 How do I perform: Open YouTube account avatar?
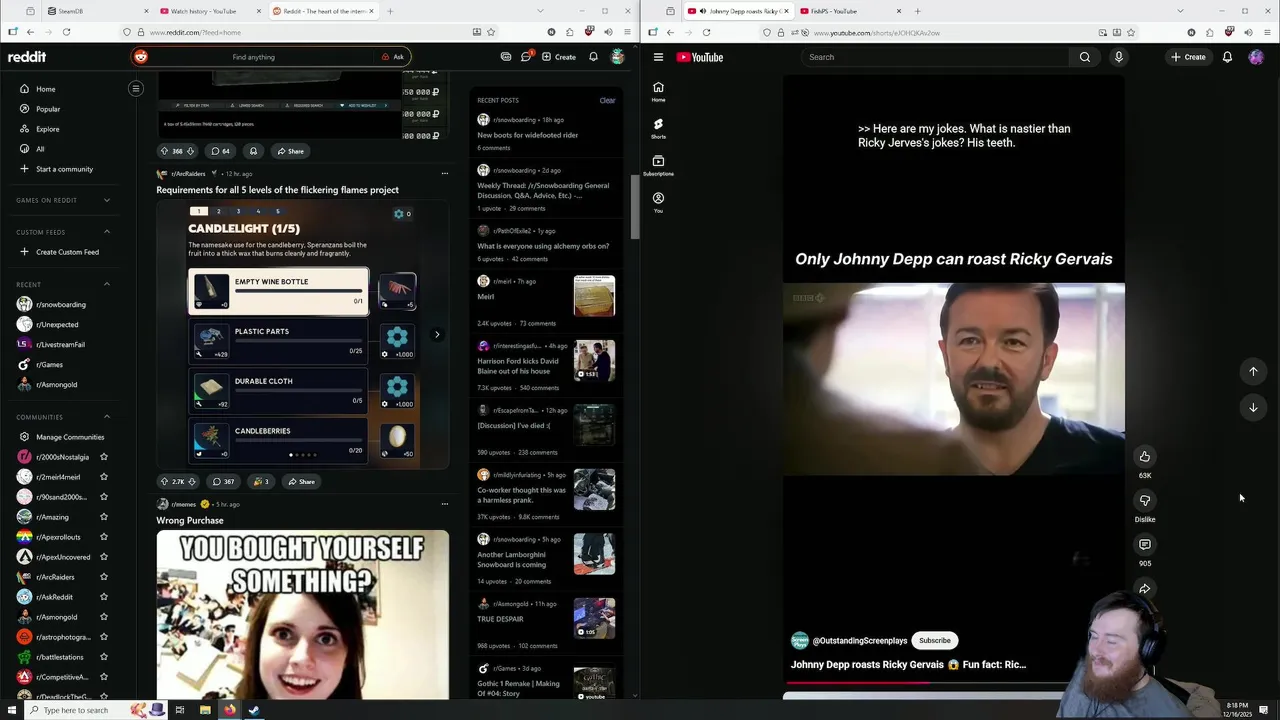pos(1256,57)
